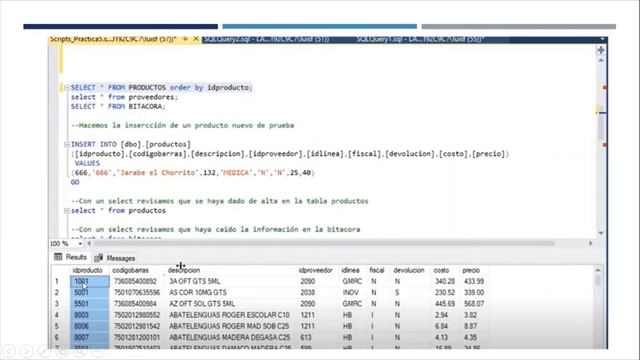Click the slideshow previous slide control
This screenshot has width=640, height=360.
click(9, 351)
